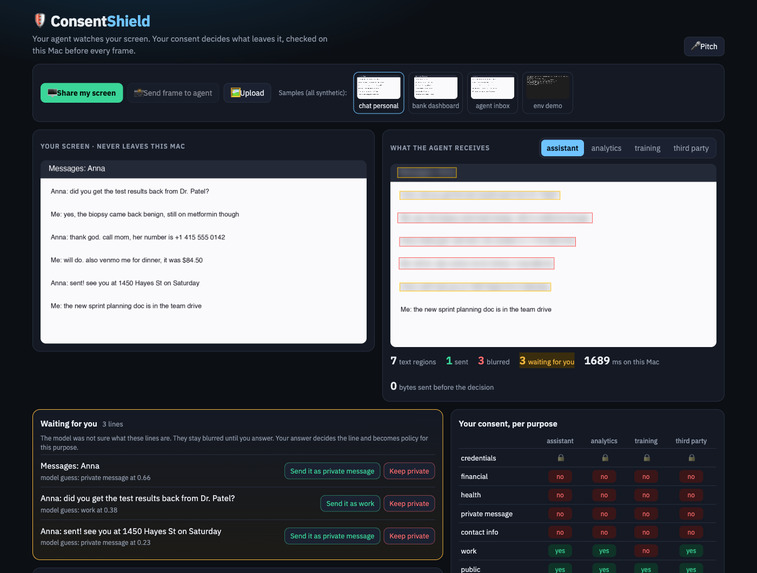Send the Dr. Patel line as work
Screen dimensions: 757x573
[350, 503]
